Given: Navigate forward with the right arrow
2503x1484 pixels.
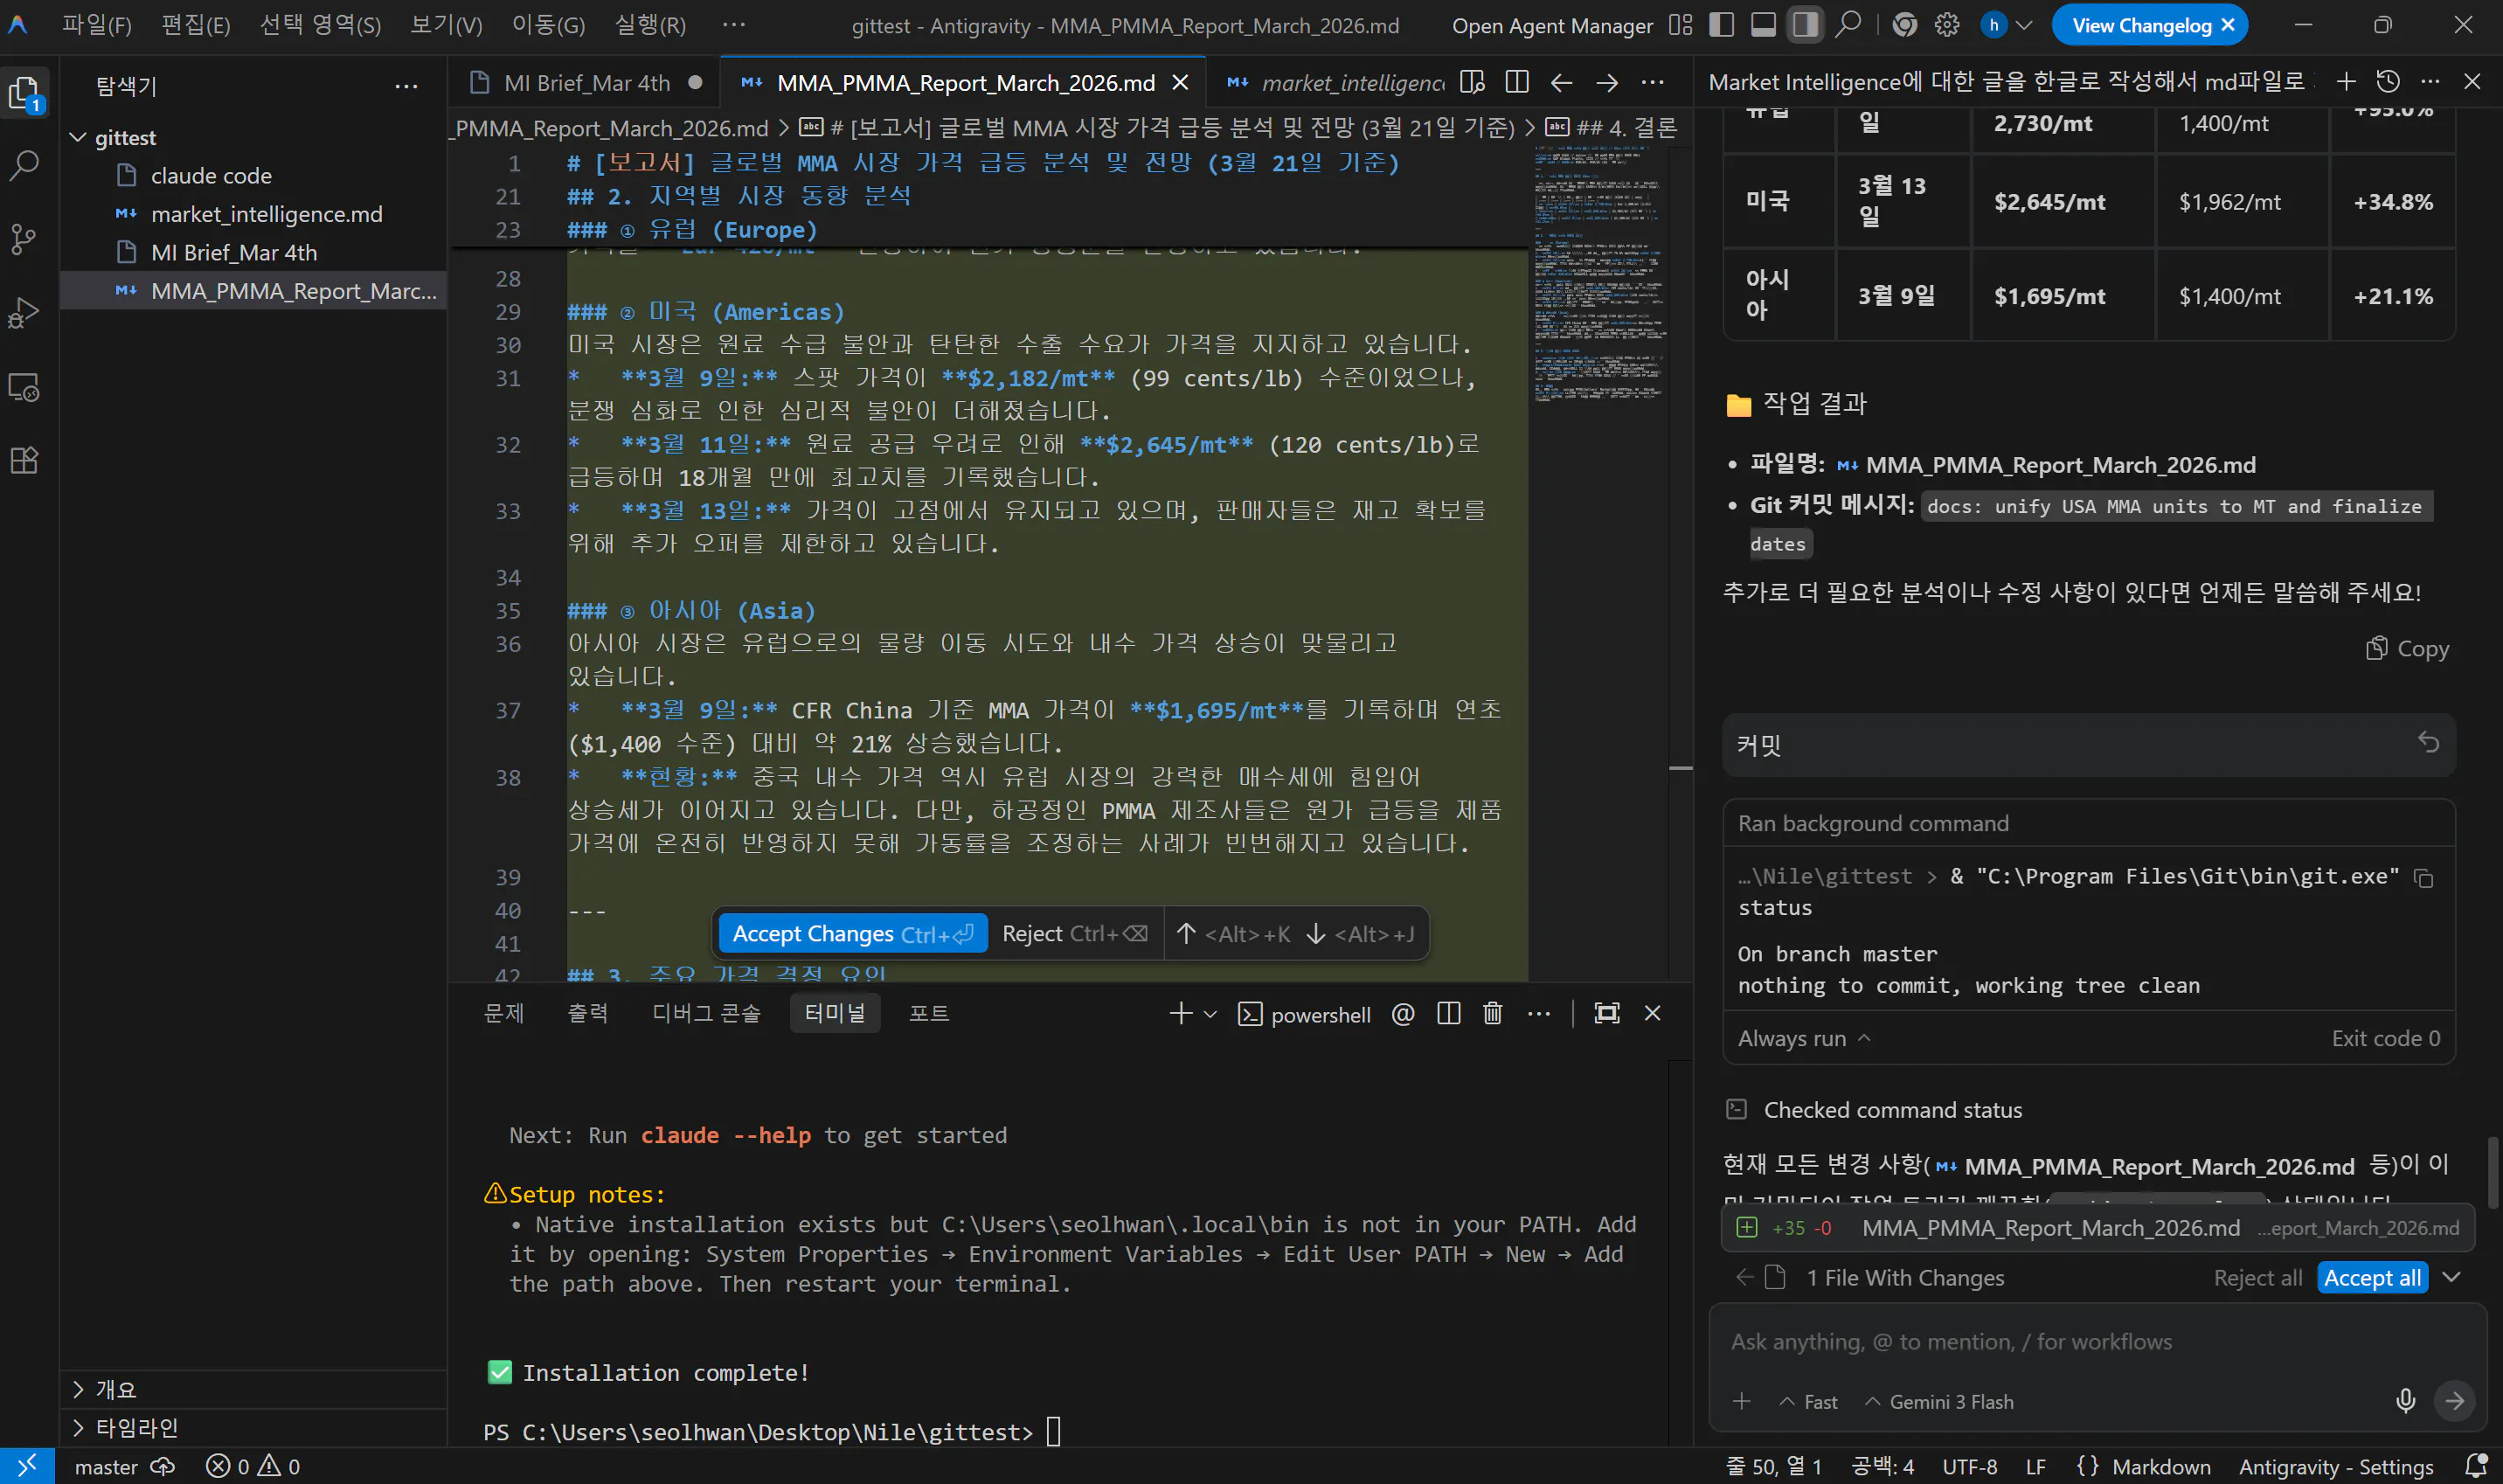Looking at the screenshot, I should tap(1607, 82).
